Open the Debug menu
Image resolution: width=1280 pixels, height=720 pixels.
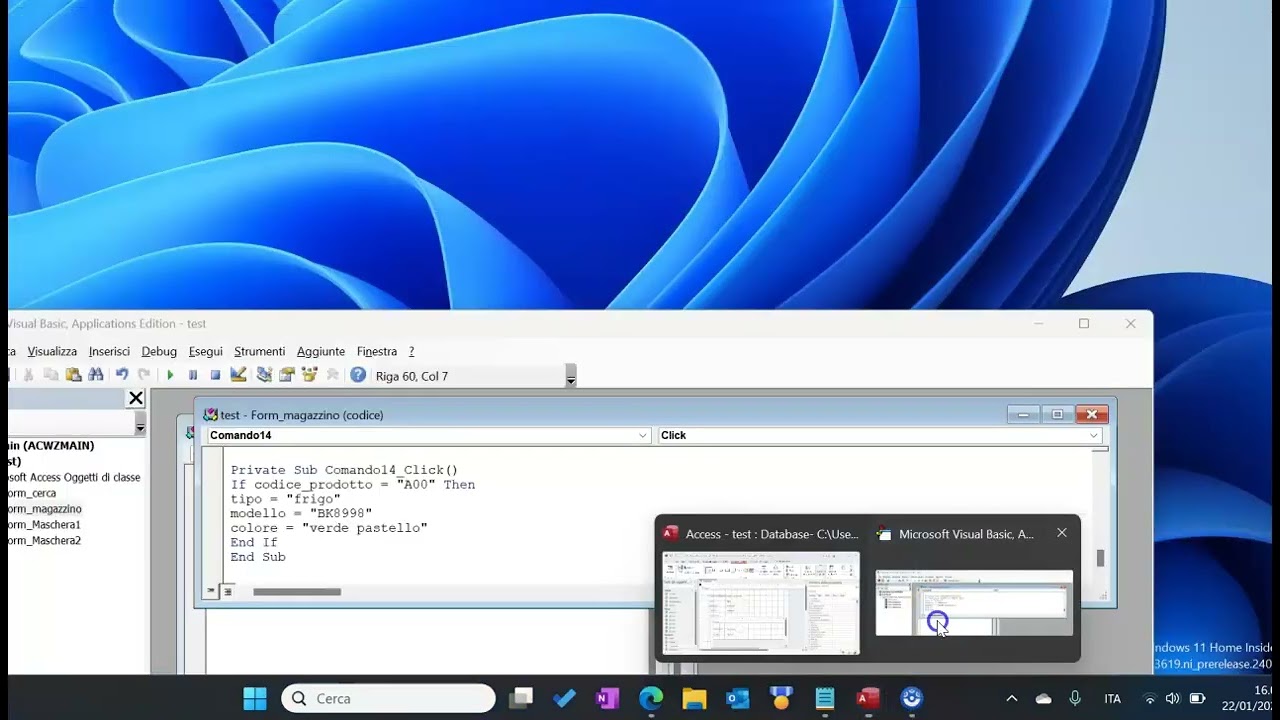pos(159,351)
